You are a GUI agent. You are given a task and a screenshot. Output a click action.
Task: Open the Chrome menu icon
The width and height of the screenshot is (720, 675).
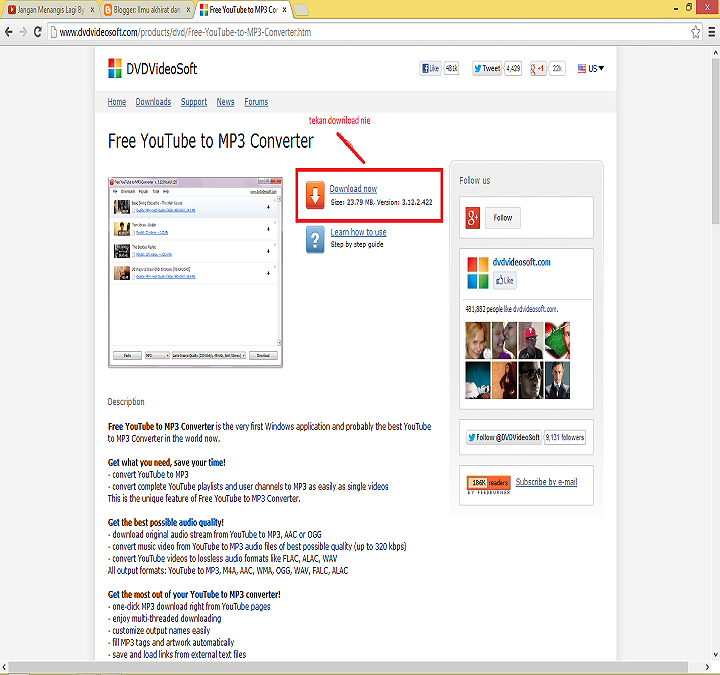[x=711, y=32]
